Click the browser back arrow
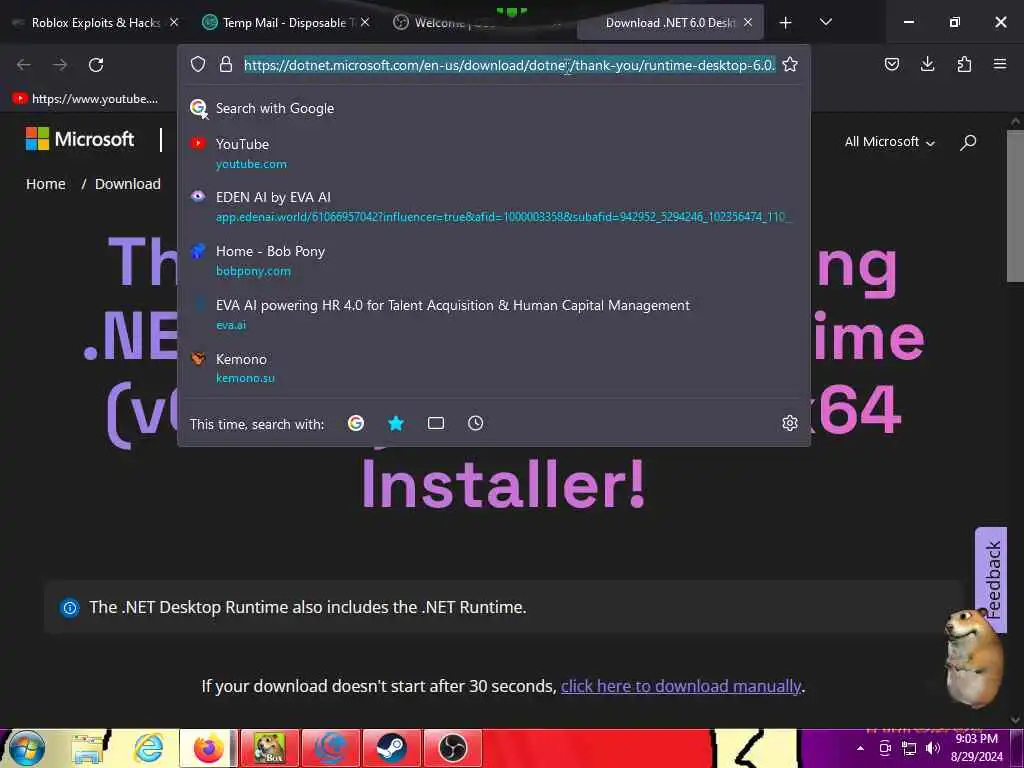 coord(24,65)
